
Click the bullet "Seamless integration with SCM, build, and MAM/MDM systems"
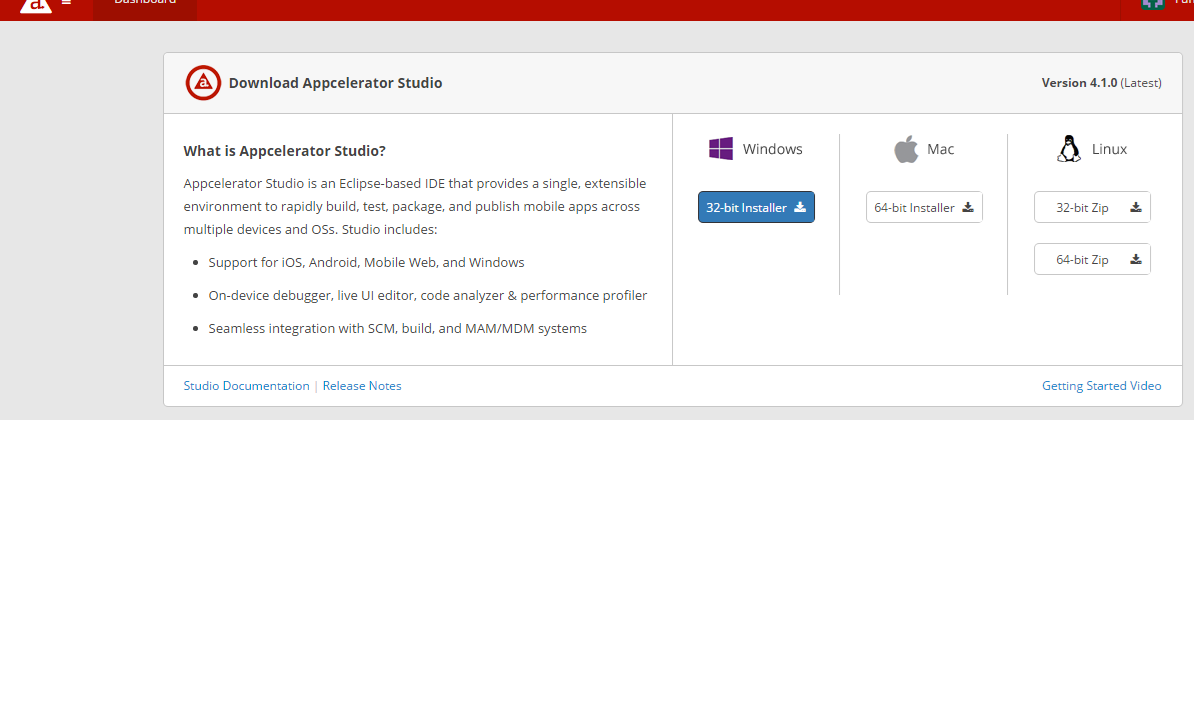click(397, 329)
